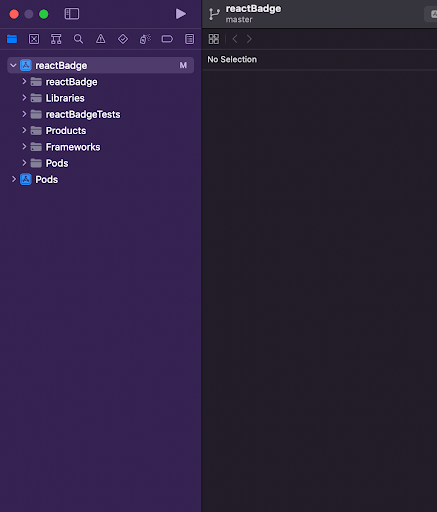
Task: Select the reactBadgeTests folder
Action: coord(83,114)
